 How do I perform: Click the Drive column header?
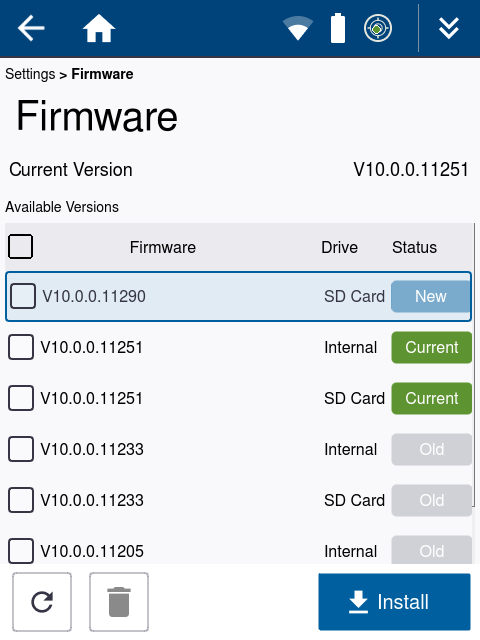339,247
